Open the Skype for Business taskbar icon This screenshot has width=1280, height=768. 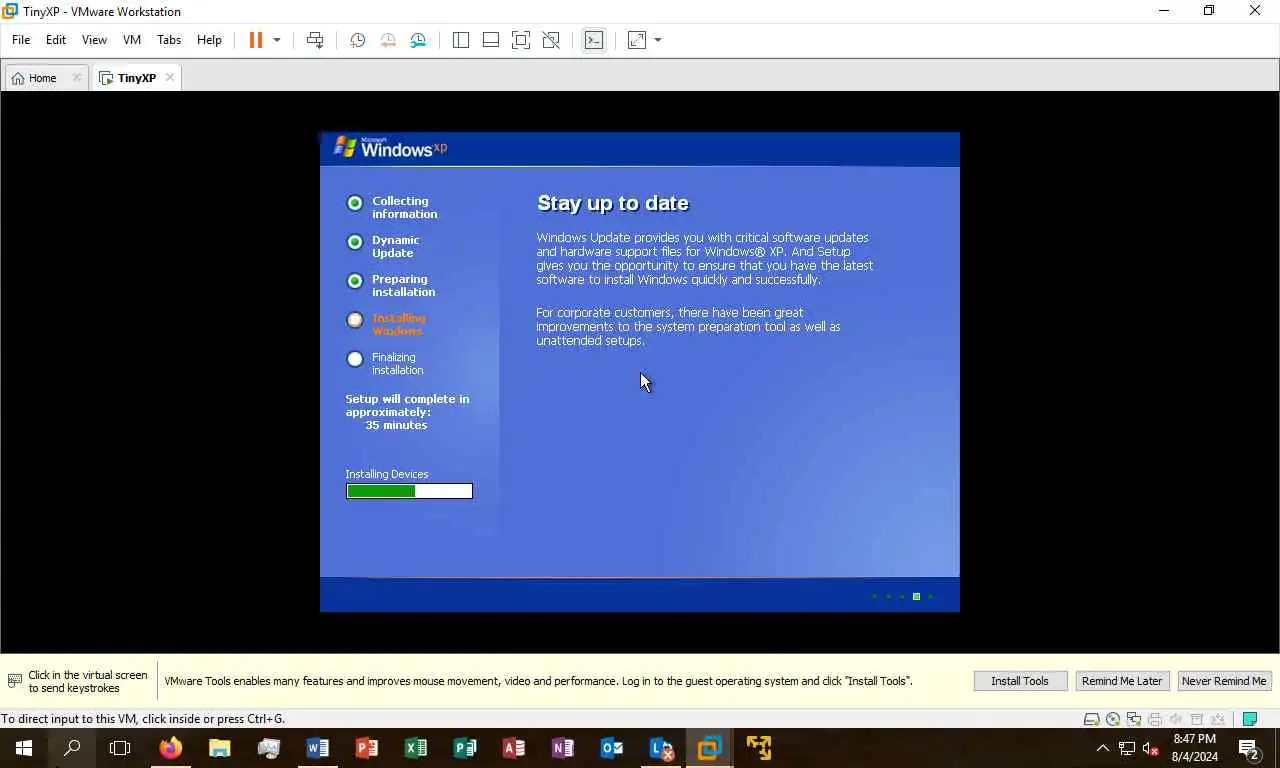(661, 748)
